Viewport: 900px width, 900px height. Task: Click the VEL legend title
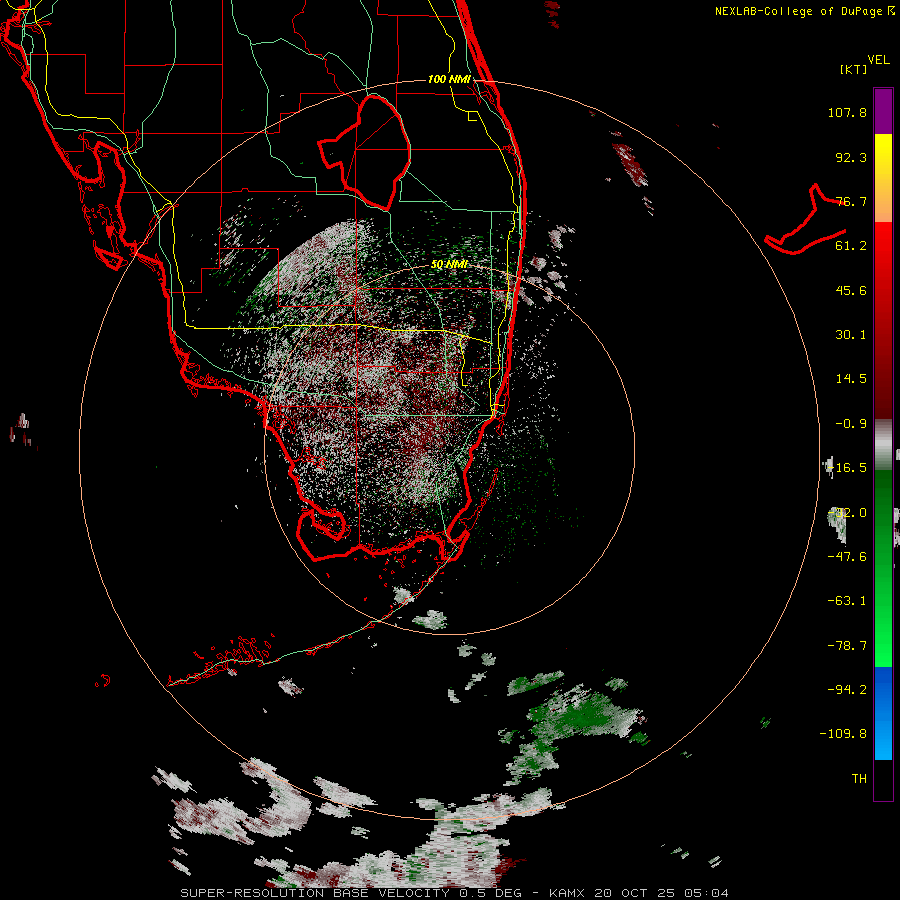pos(878,60)
